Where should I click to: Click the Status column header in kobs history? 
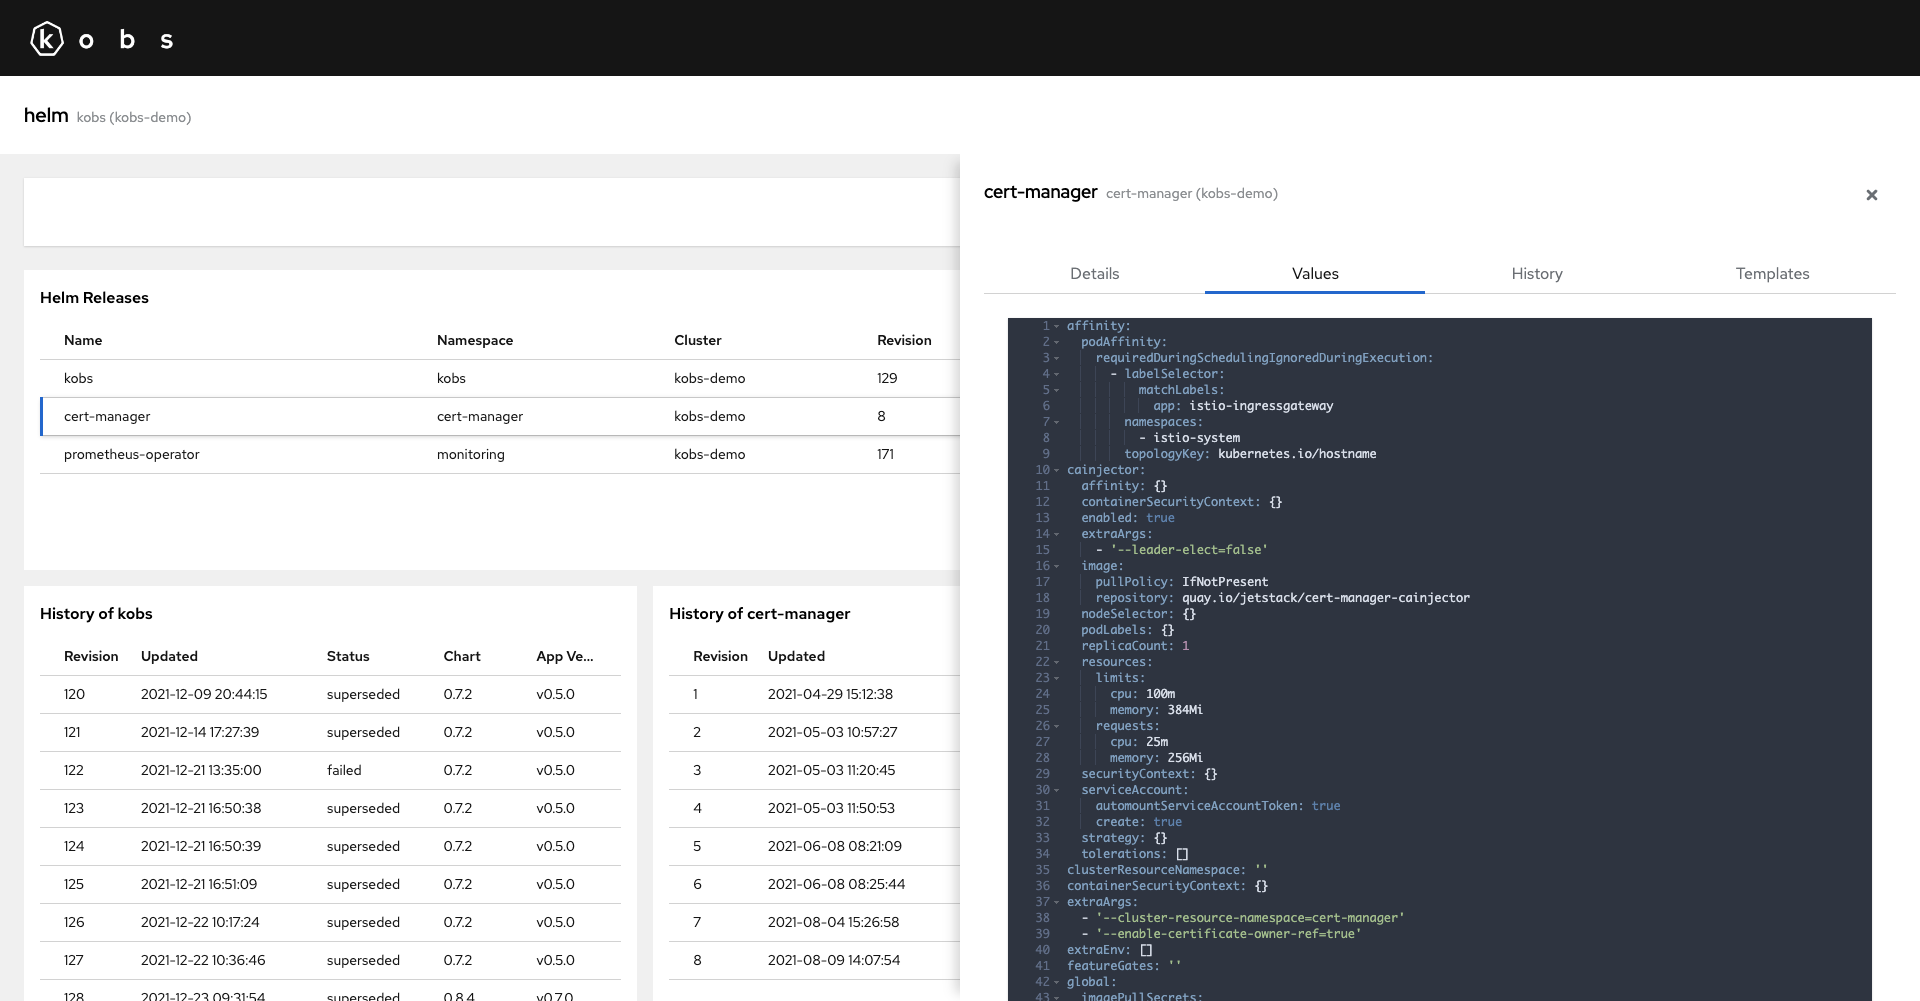coord(348,657)
